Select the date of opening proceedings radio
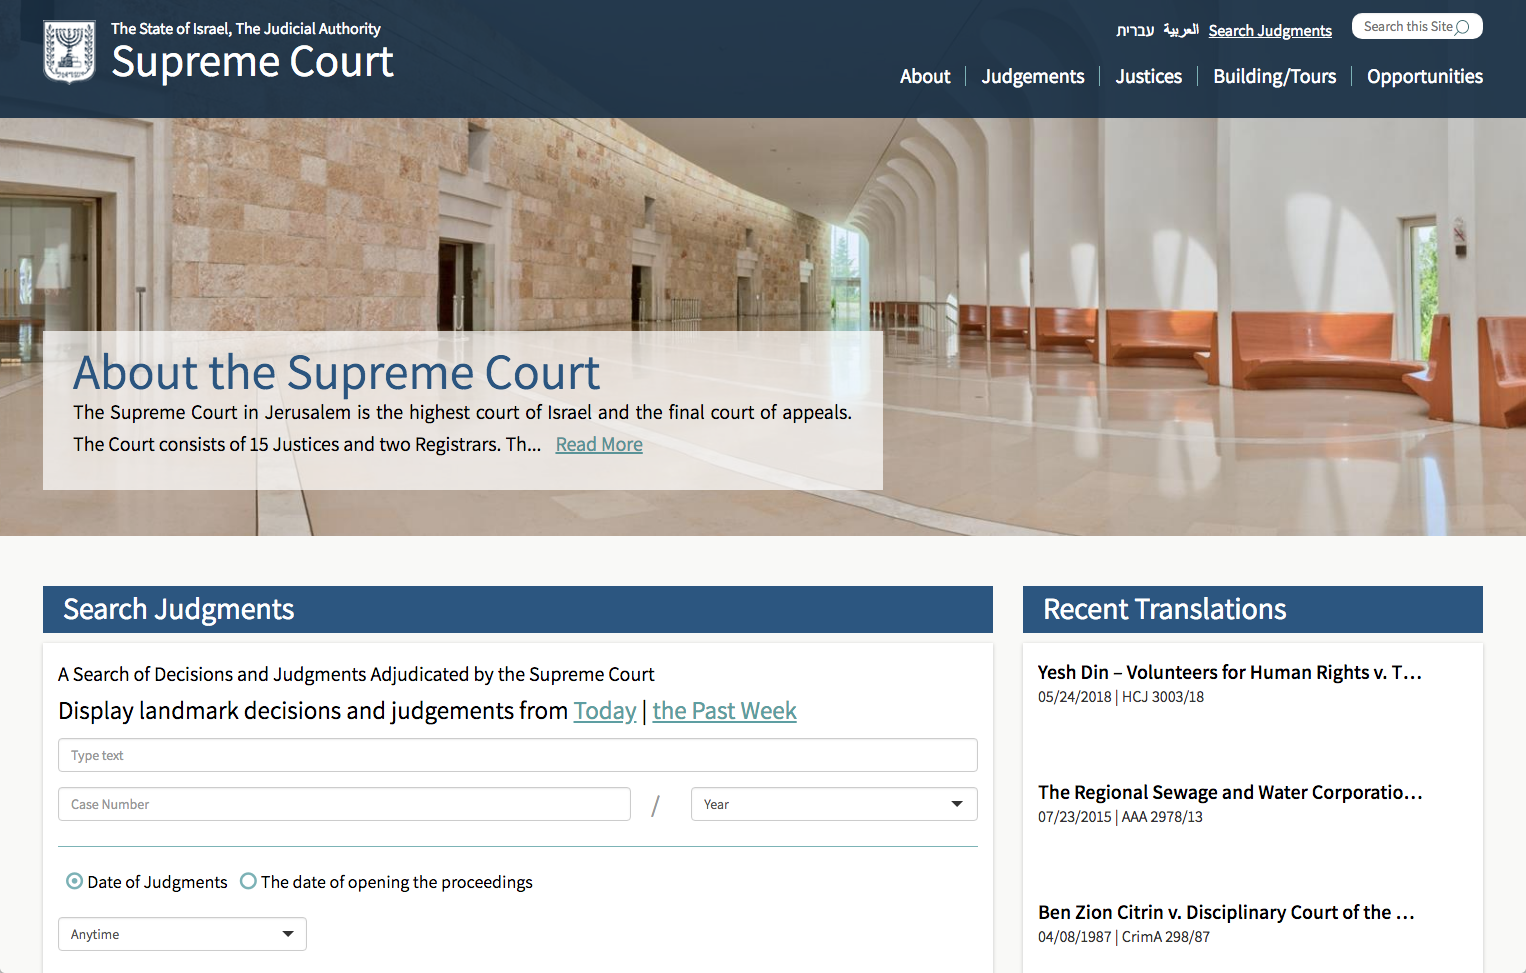The image size is (1526, 973). tap(248, 881)
